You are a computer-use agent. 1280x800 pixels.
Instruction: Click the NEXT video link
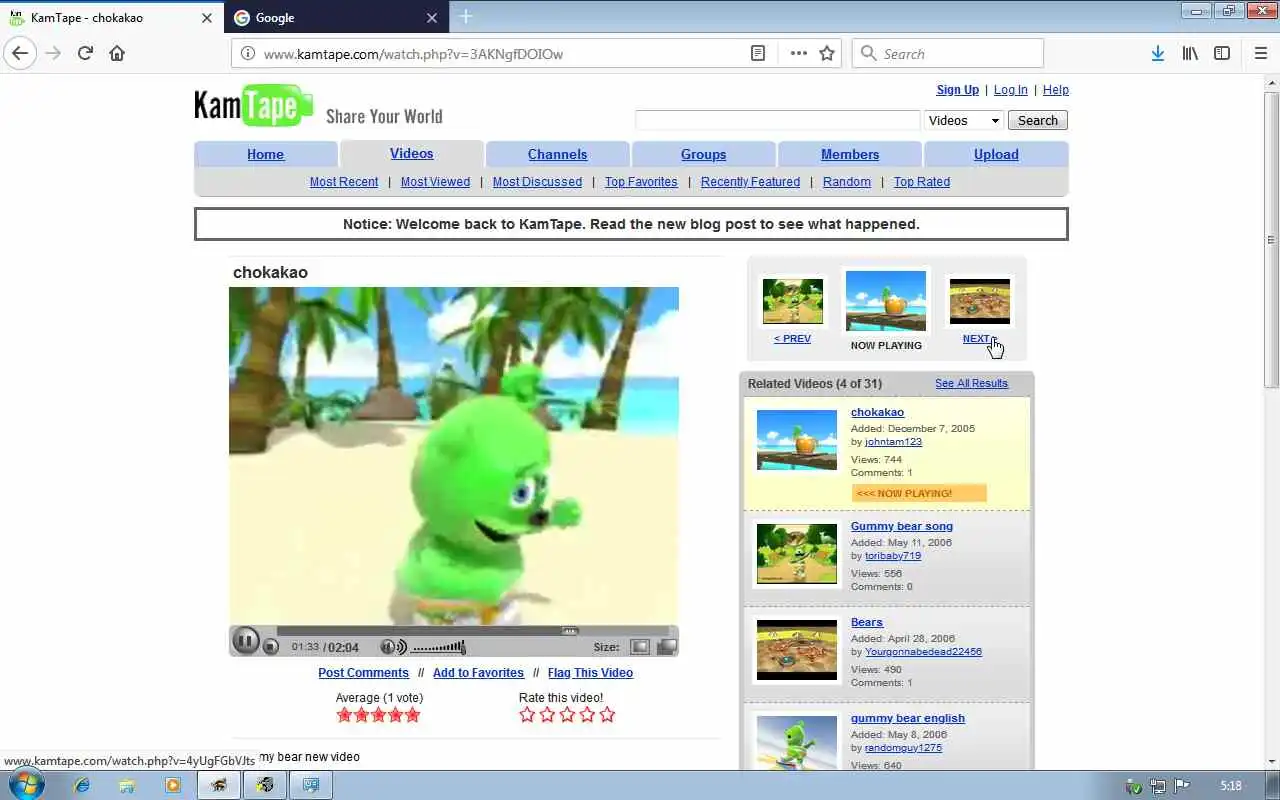(979, 338)
